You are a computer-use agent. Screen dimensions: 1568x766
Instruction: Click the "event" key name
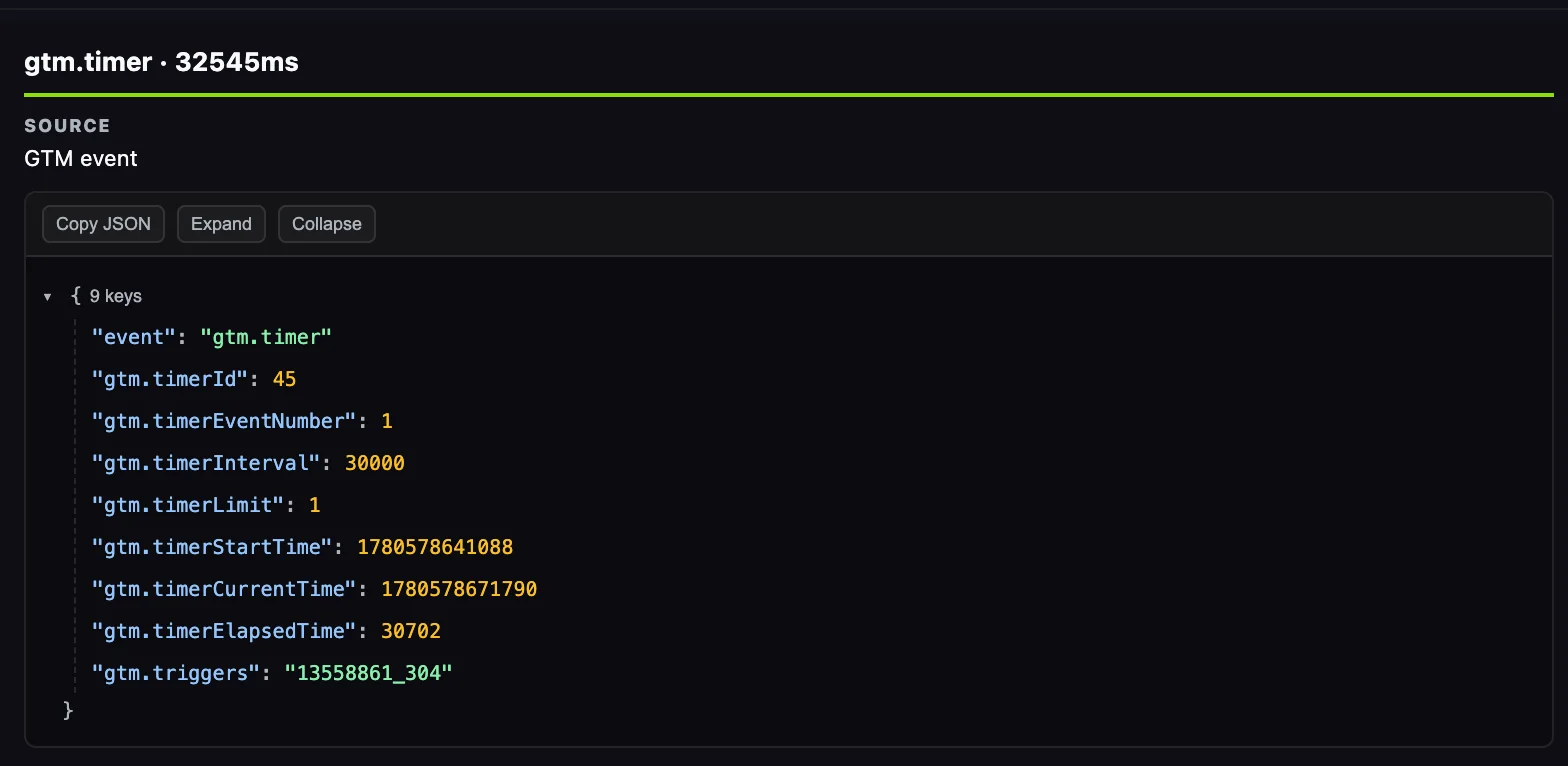point(134,337)
